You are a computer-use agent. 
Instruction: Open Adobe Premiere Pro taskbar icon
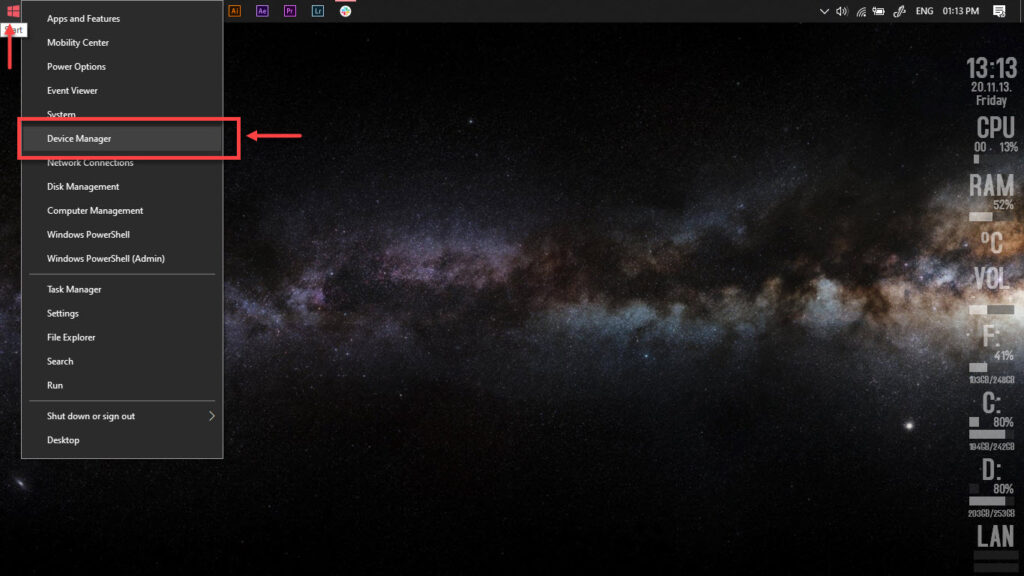click(290, 11)
